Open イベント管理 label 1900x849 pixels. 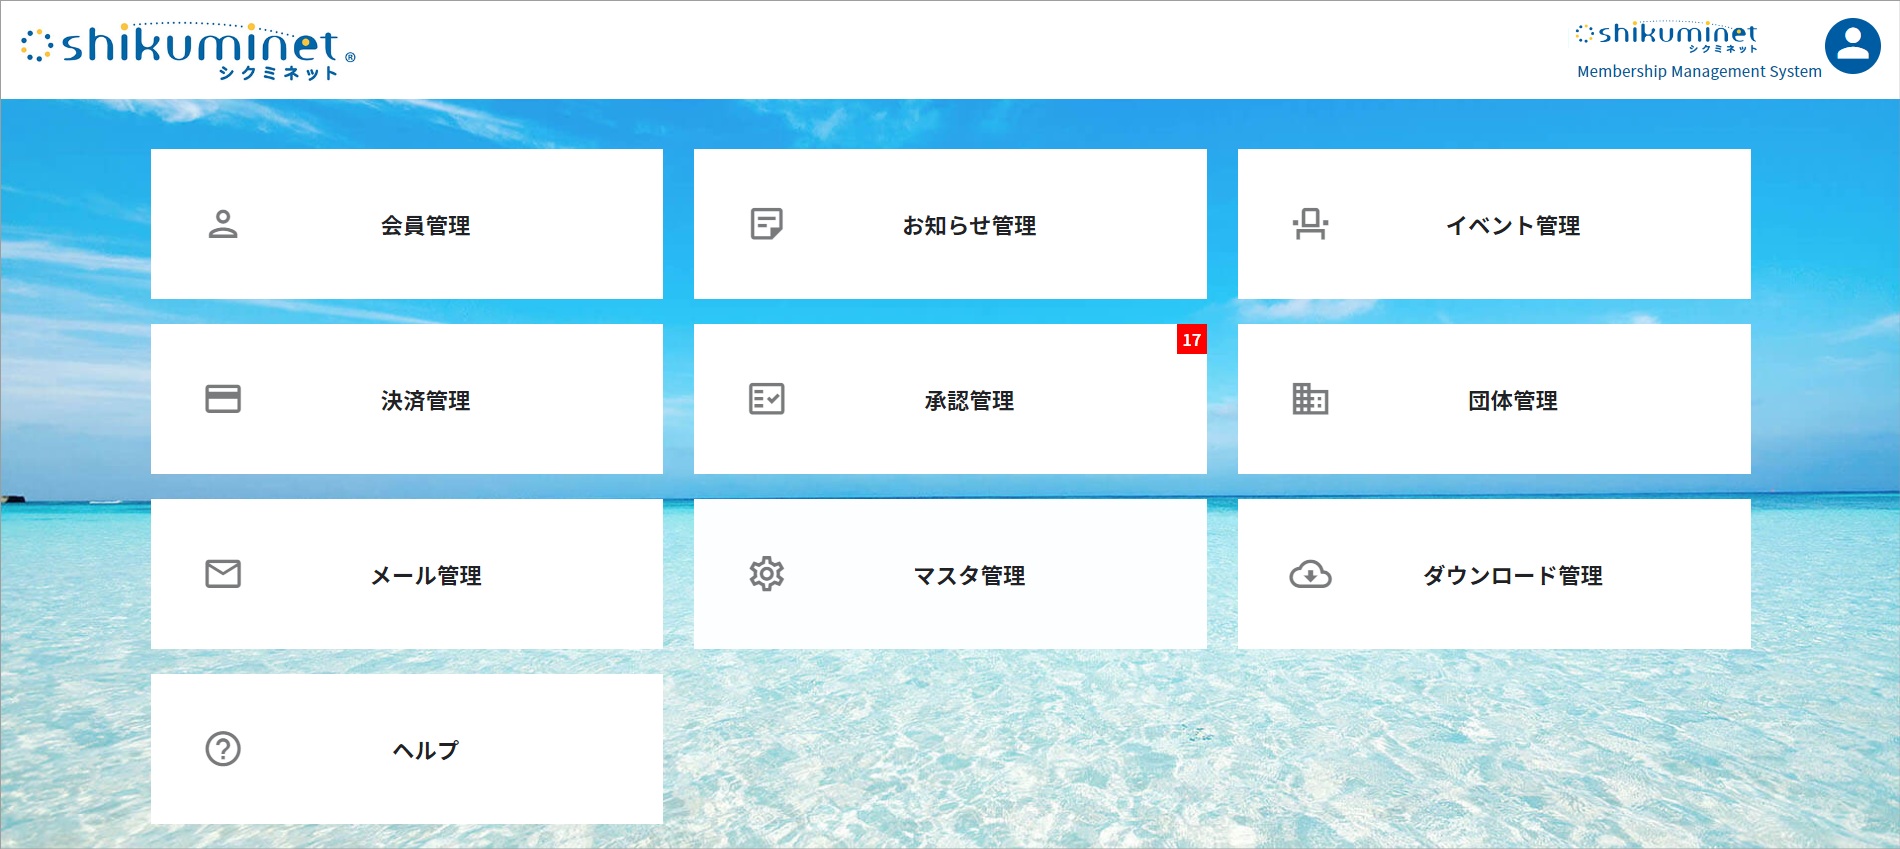point(1513,226)
